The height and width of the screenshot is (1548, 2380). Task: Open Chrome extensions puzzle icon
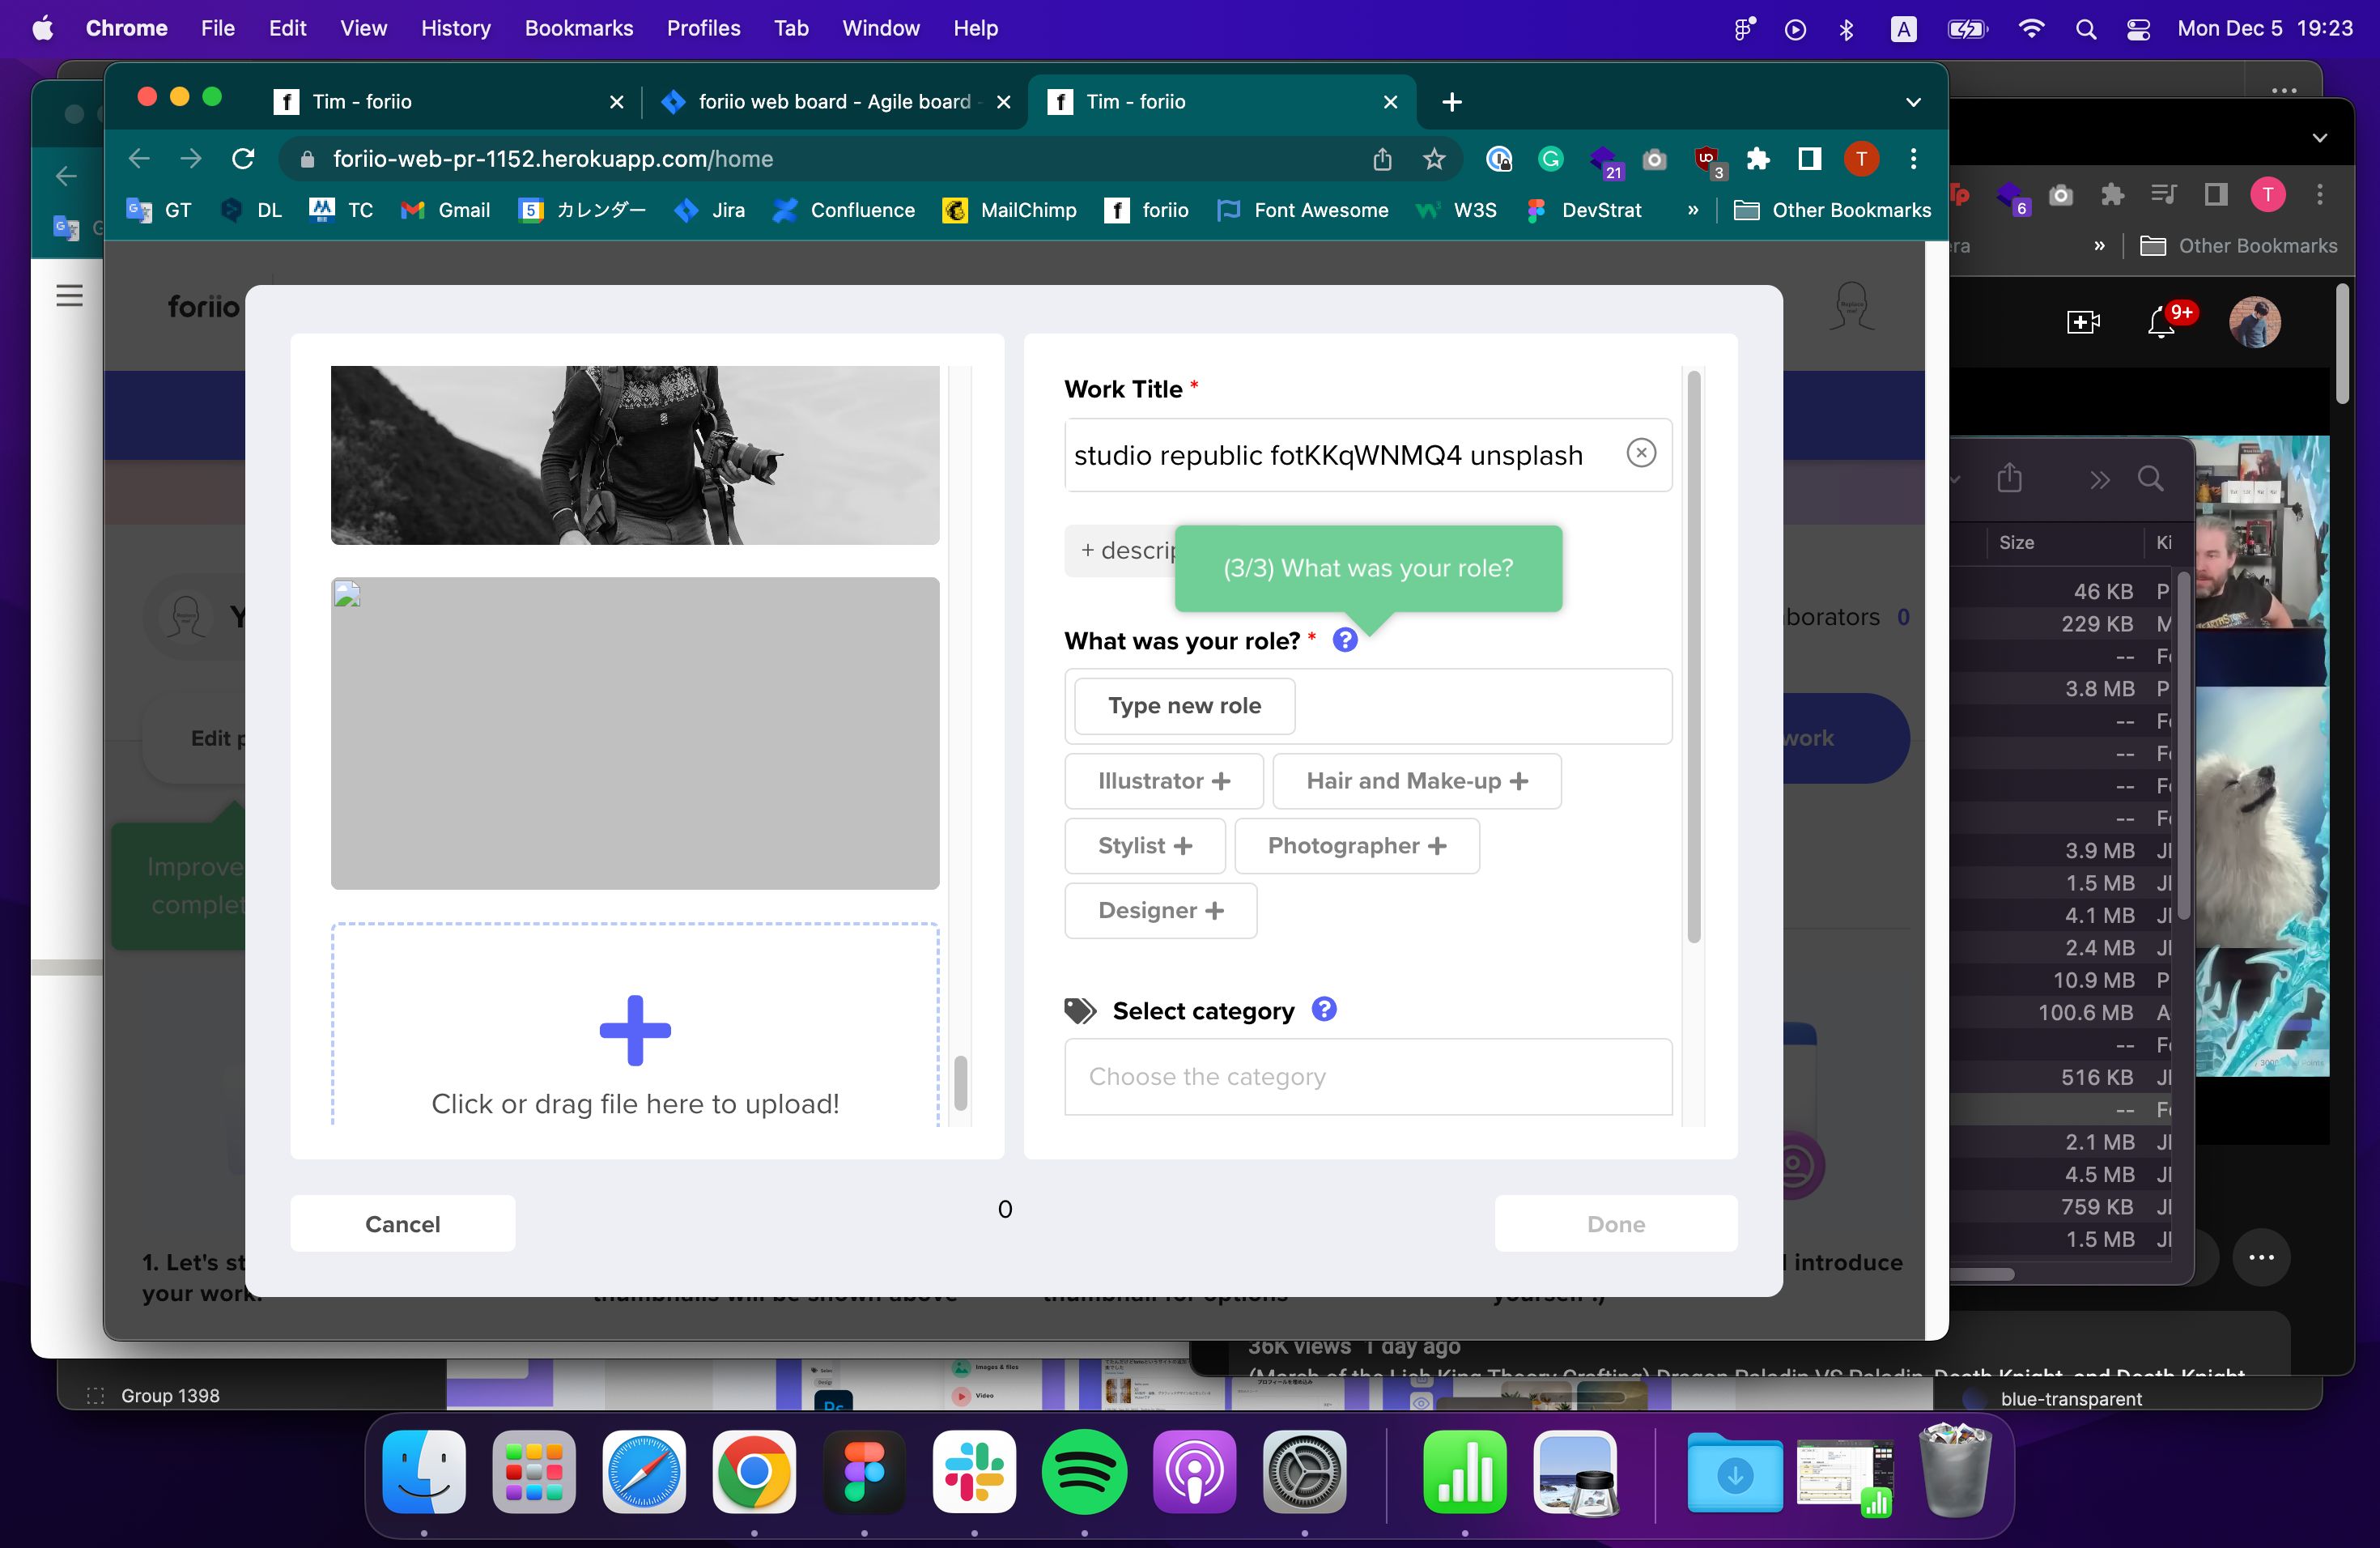(1757, 159)
